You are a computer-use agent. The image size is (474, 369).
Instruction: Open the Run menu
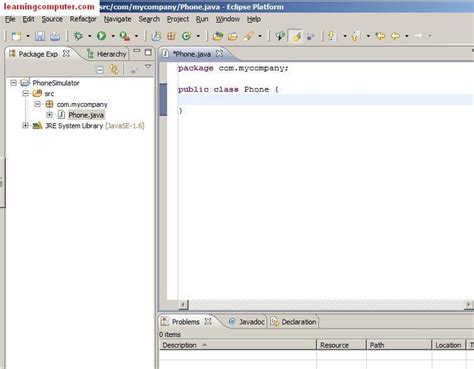[202, 19]
